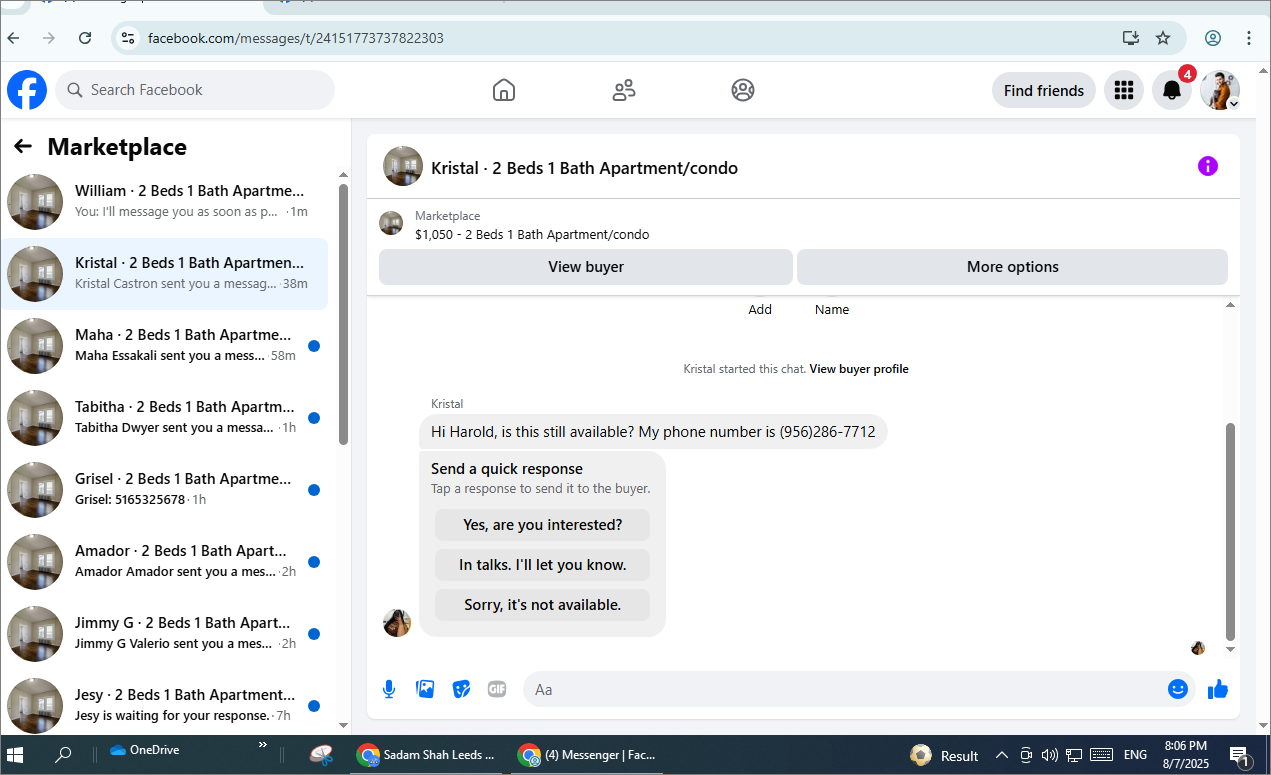The height and width of the screenshot is (775, 1271).
Task: Click the install app icon in address bar
Action: tap(1131, 38)
